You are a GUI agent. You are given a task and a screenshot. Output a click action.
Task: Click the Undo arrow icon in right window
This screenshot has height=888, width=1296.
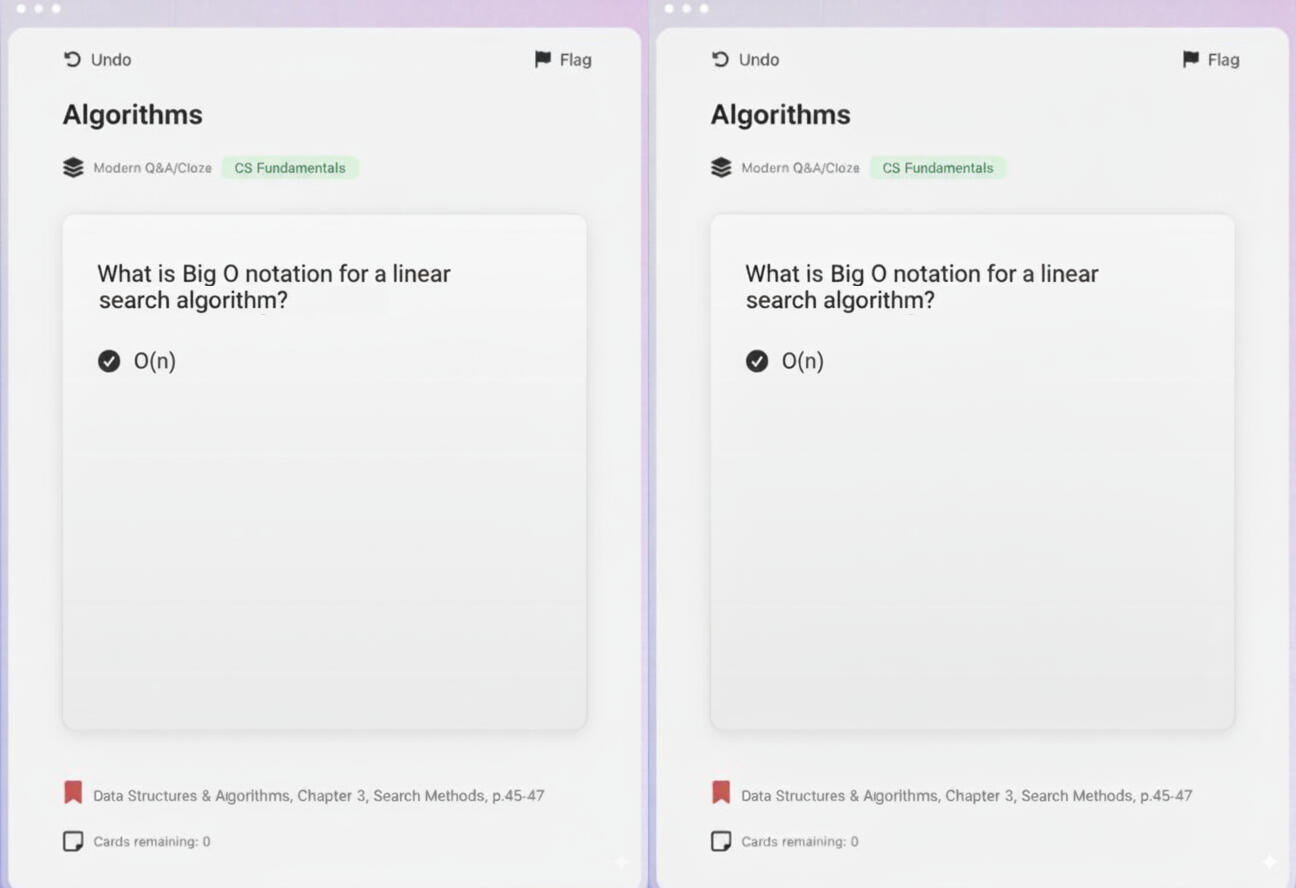720,60
